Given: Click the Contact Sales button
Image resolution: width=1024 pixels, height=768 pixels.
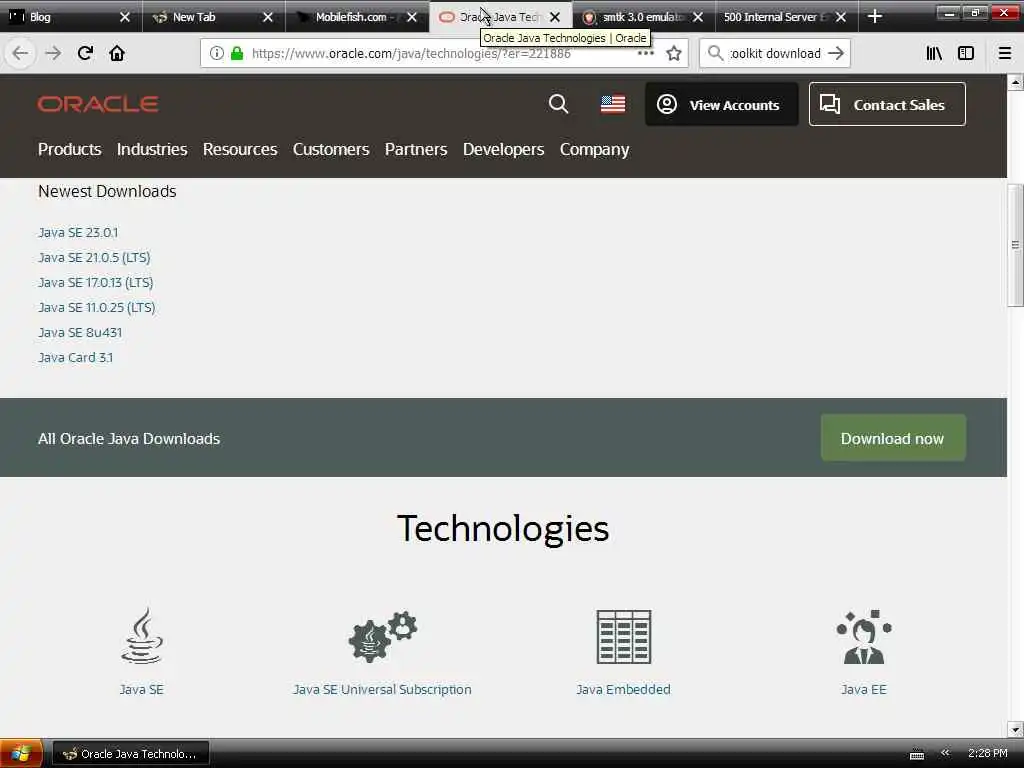Looking at the screenshot, I should click(887, 104).
